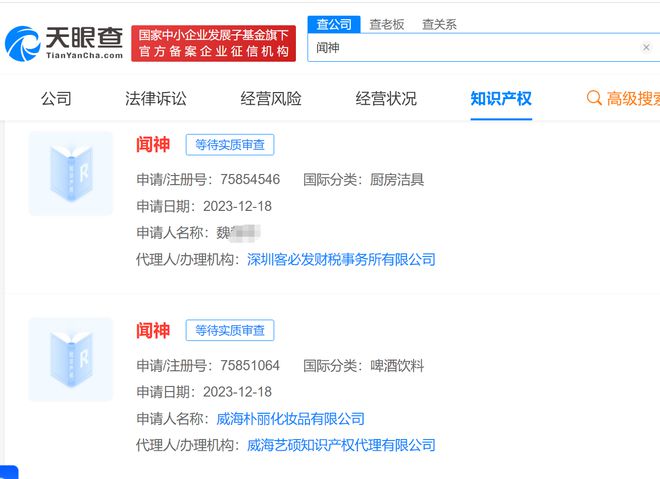The width and height of the screenshot is (660, 479).
Task: Click registration number 75851064 text
Action: pyautogui.click(x=250, y=365)
